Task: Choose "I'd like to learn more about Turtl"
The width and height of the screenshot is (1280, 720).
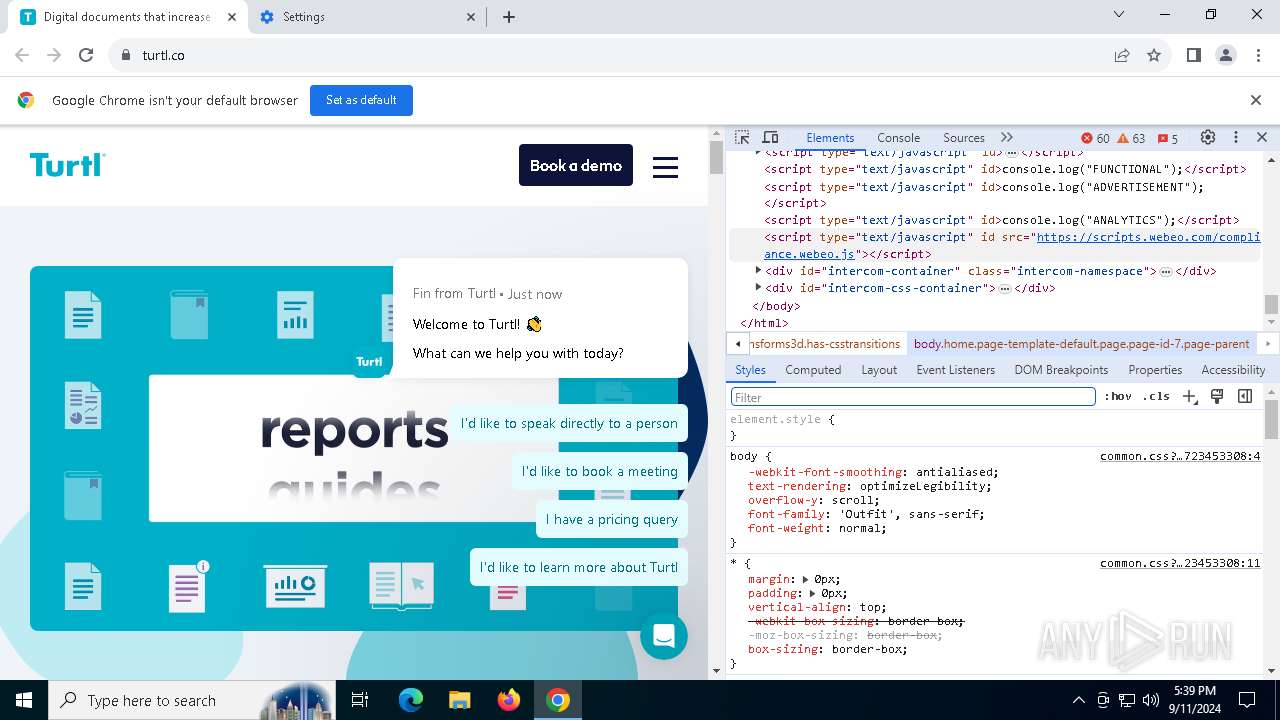Action: coord(579,567)
